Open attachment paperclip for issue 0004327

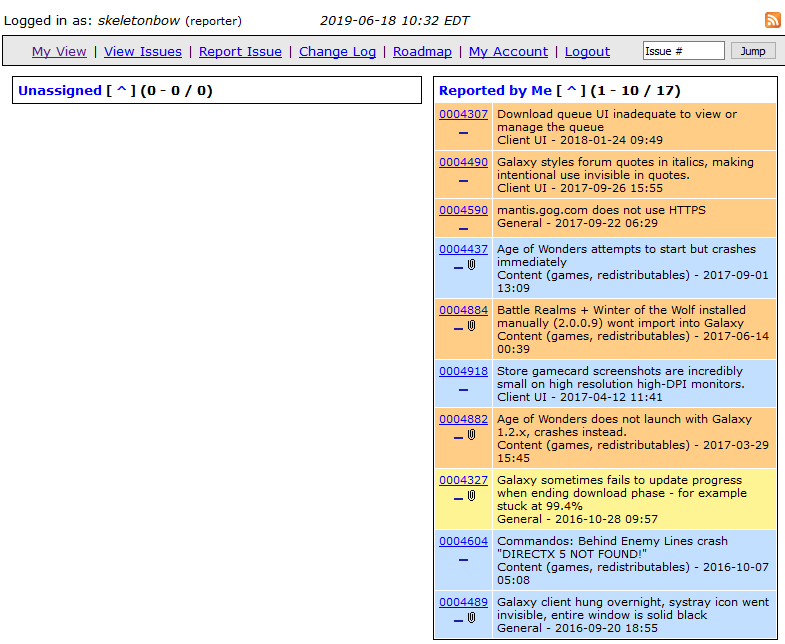pos(472,496)
